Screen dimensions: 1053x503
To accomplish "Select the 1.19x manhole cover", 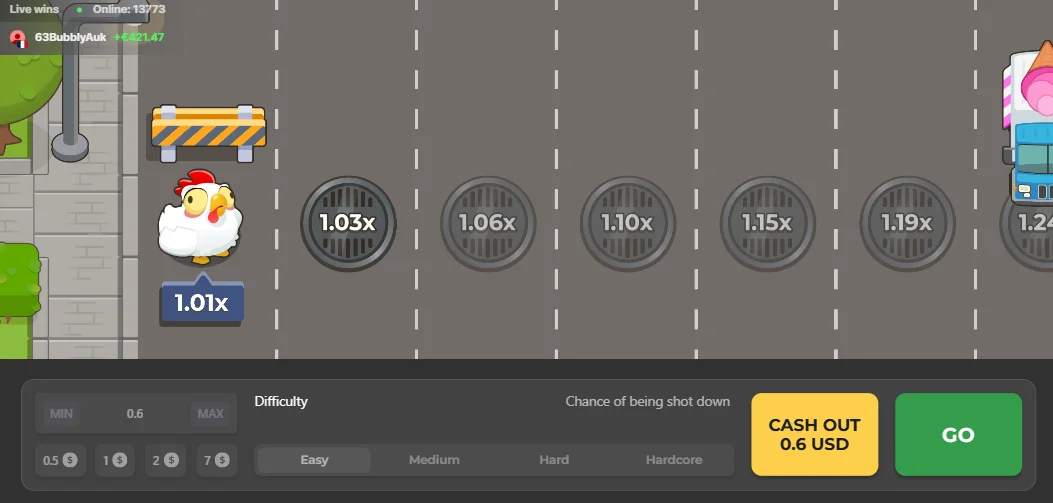I will 907,224.
